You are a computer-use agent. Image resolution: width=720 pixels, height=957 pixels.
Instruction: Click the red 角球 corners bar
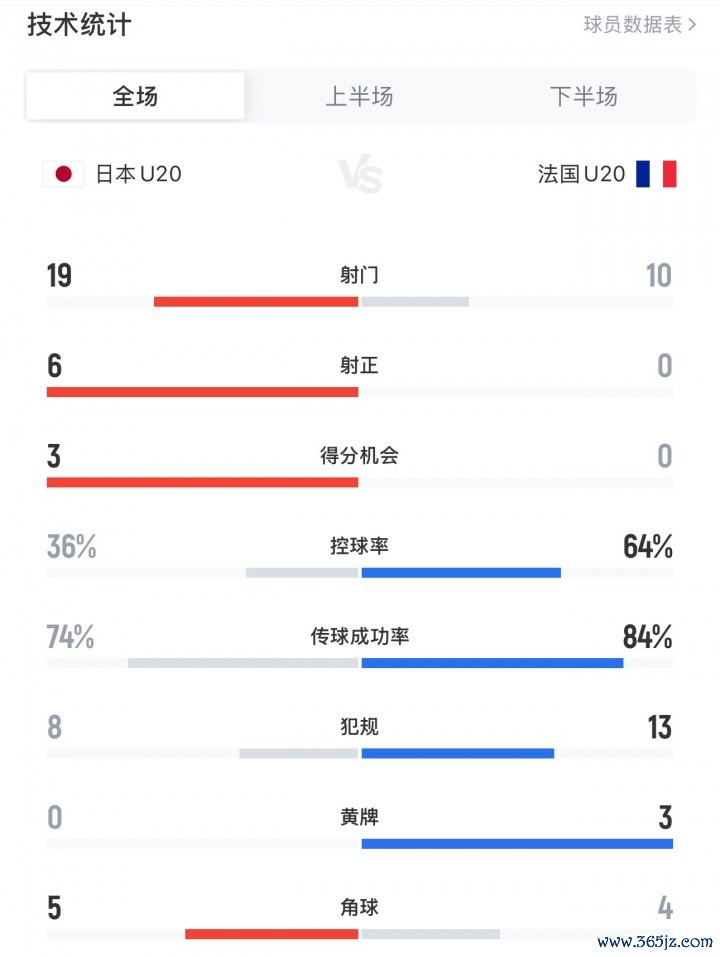tap(271, 934)
